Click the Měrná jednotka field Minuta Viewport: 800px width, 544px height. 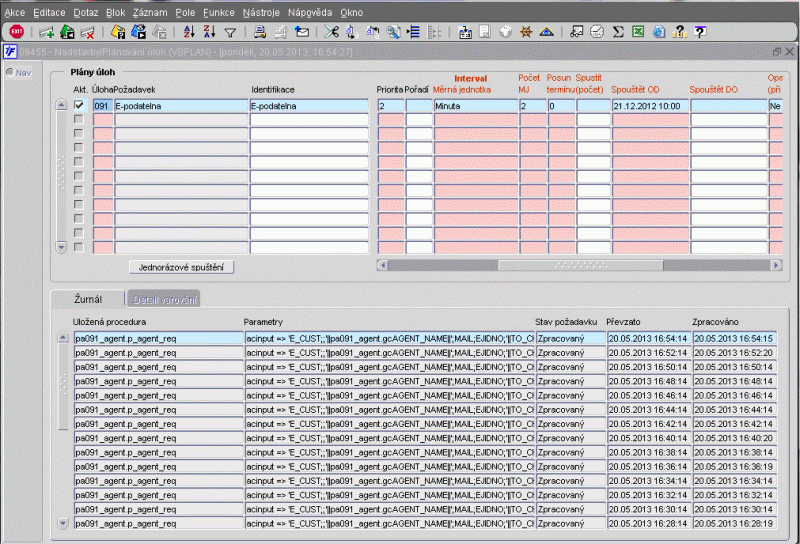[x=476, y=106]
